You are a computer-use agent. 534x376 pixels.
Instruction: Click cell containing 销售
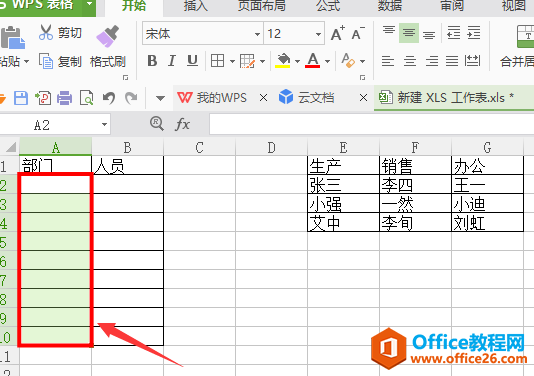tap(415, 166)
